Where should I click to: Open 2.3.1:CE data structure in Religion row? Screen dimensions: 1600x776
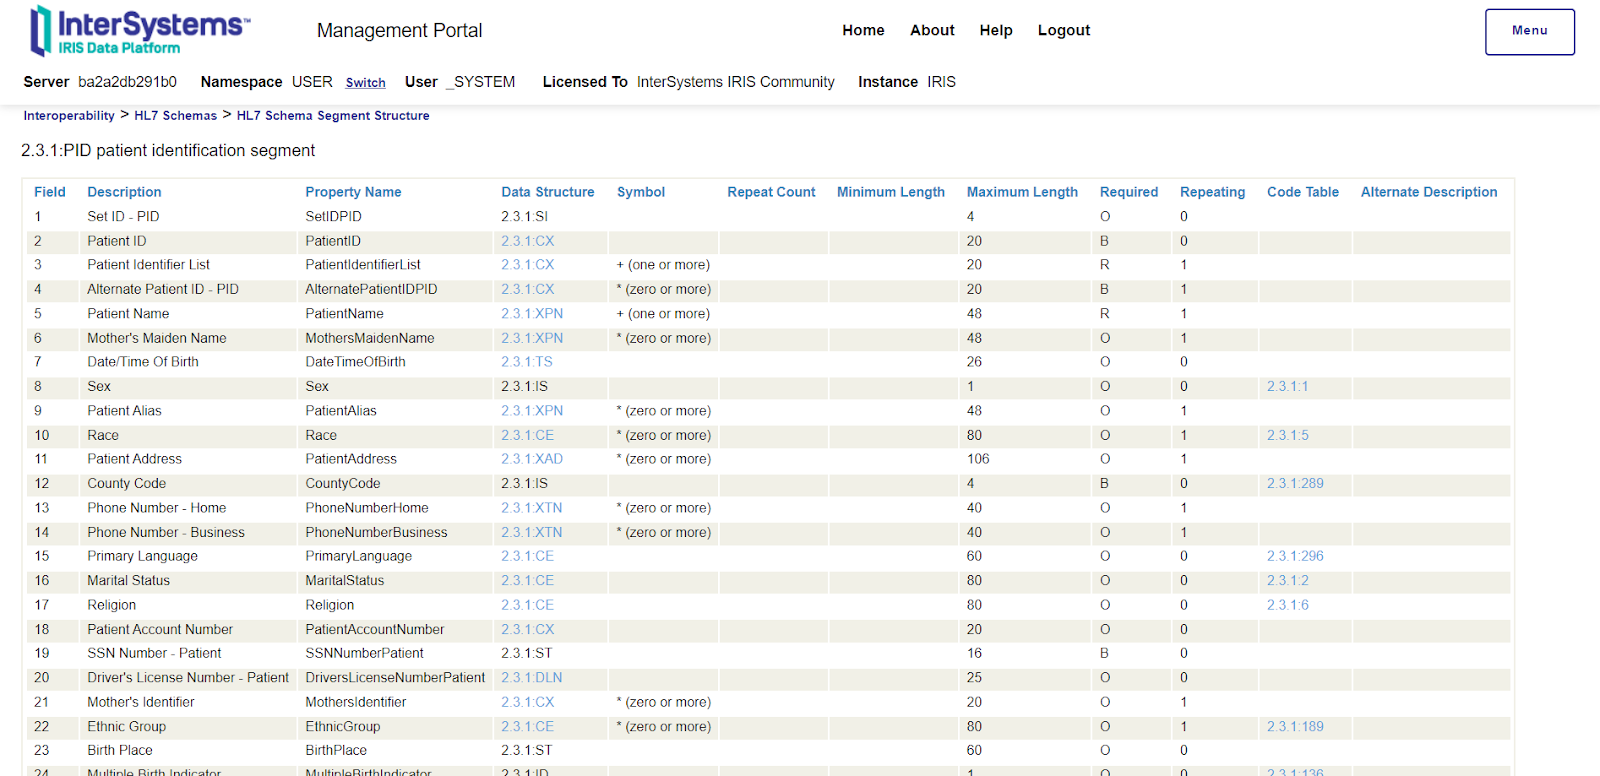pyautogui.click(x=528, y=605)
